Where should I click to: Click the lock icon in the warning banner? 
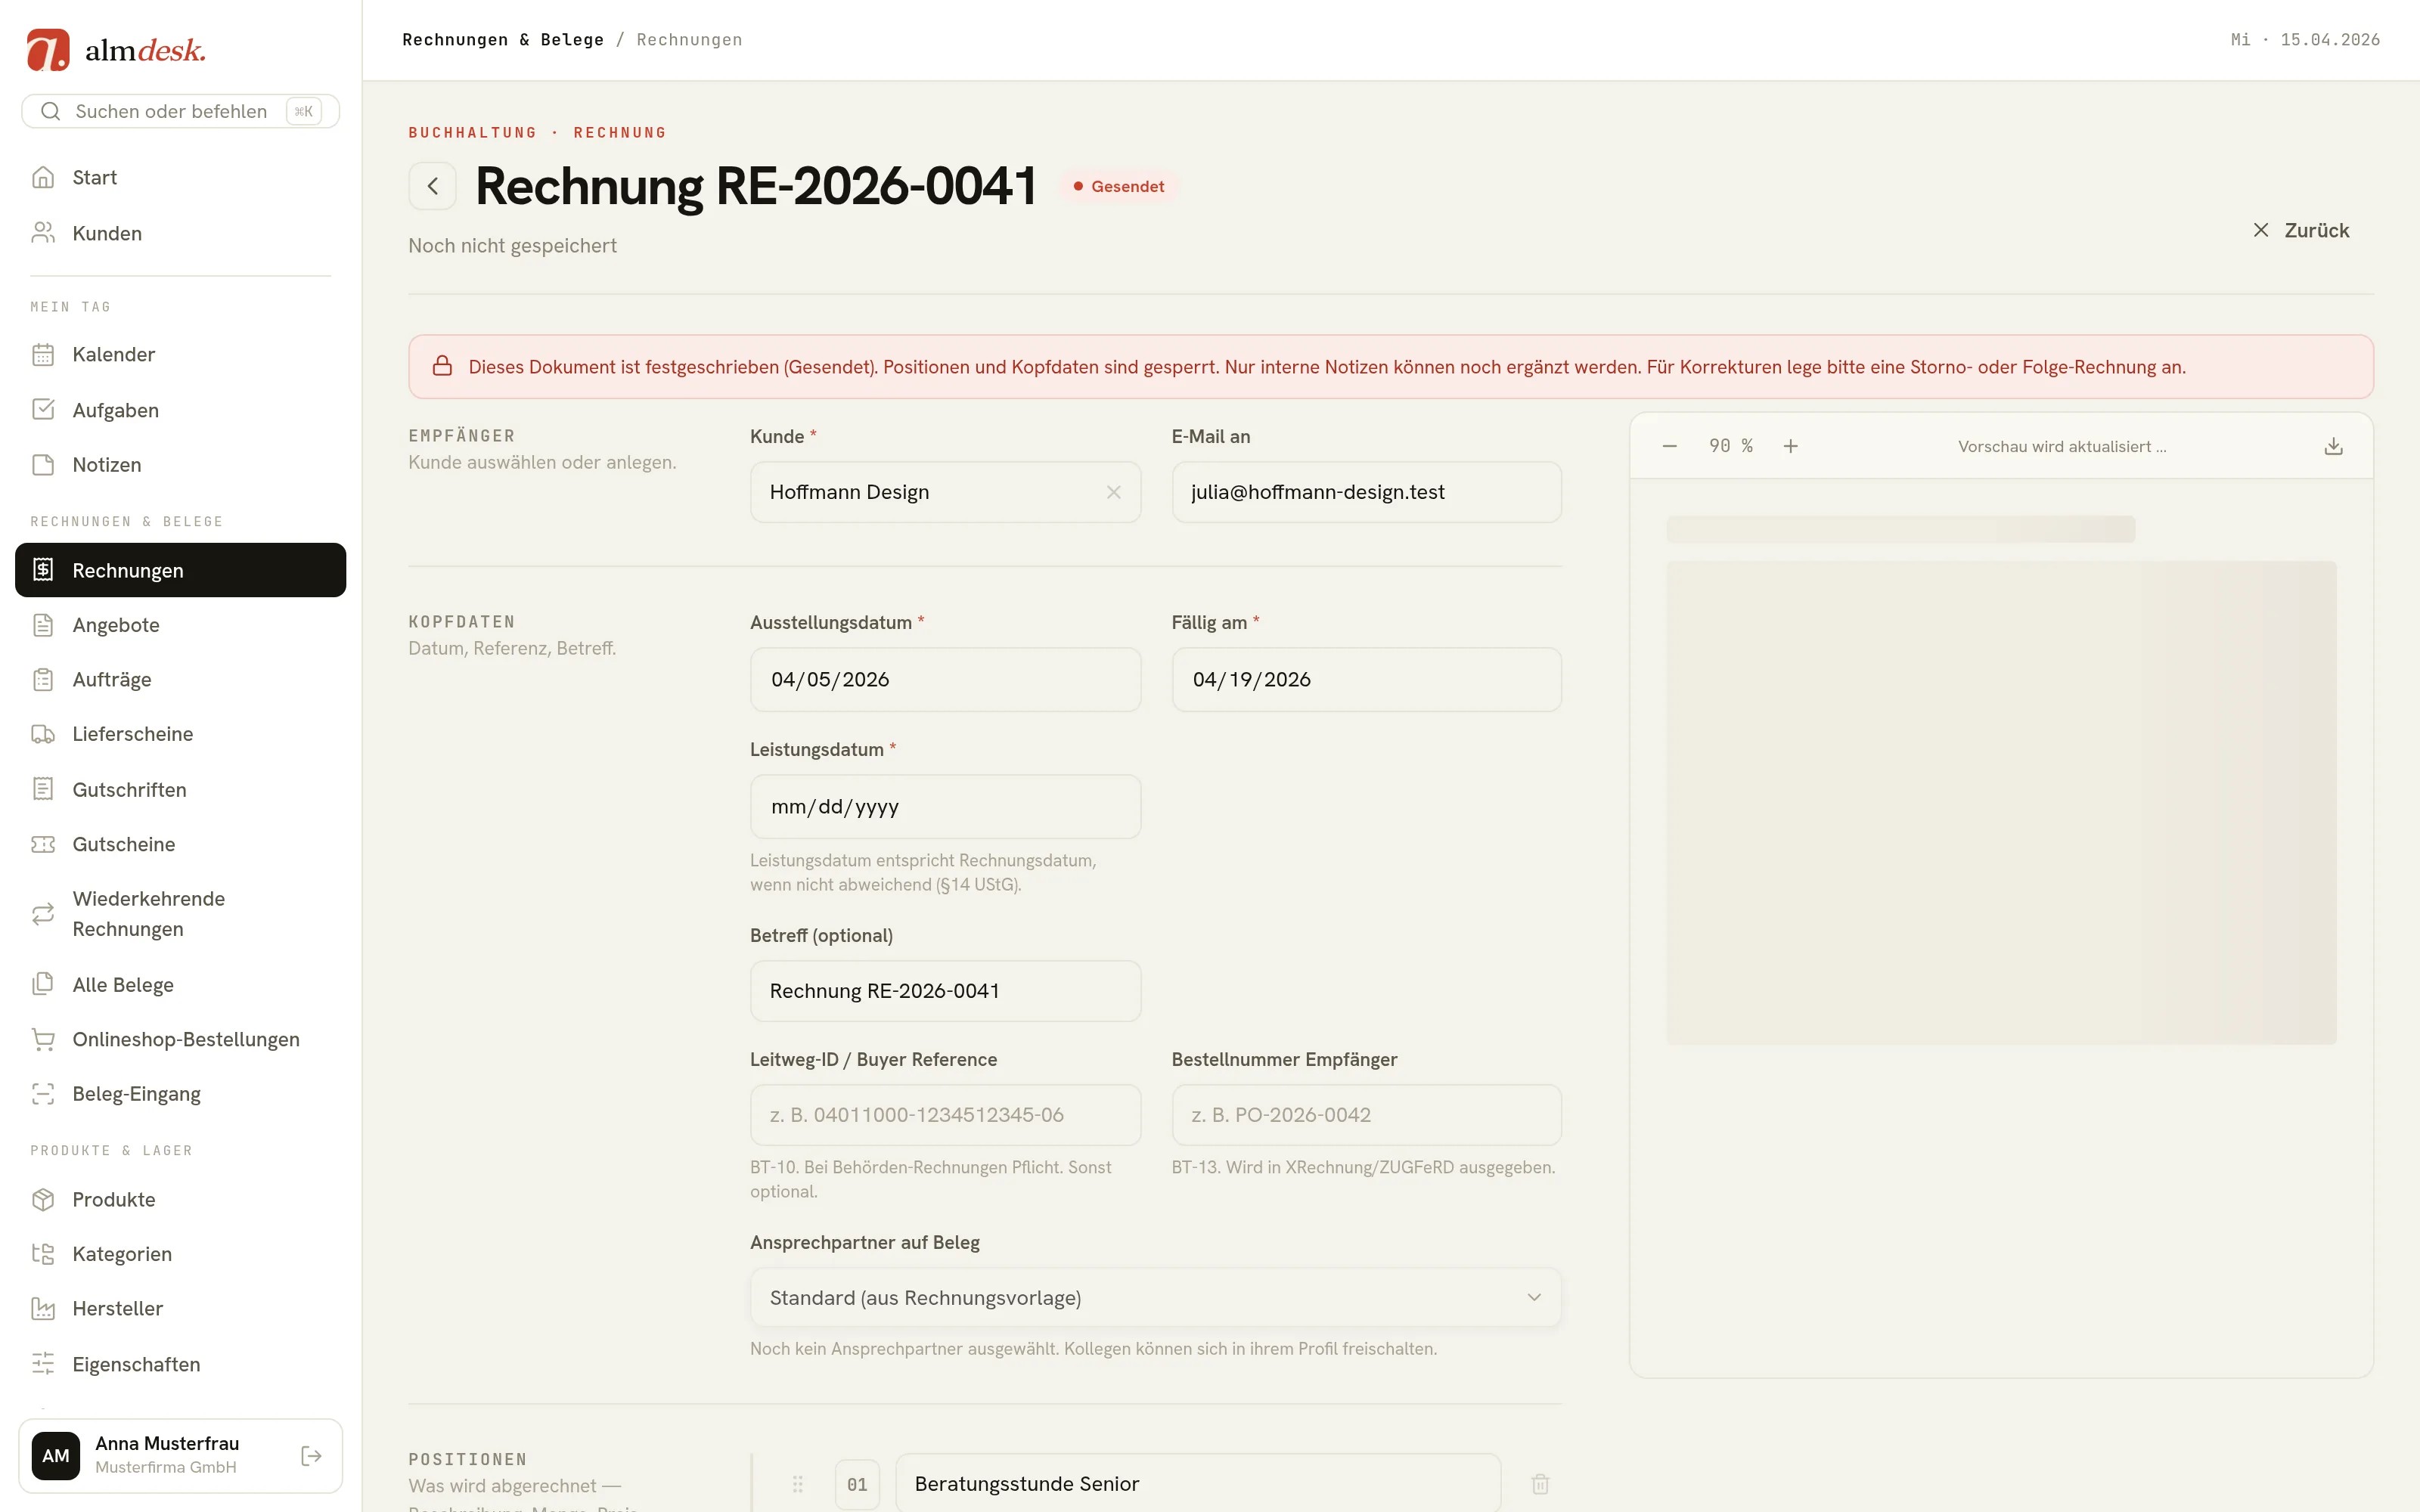(442, 366)
